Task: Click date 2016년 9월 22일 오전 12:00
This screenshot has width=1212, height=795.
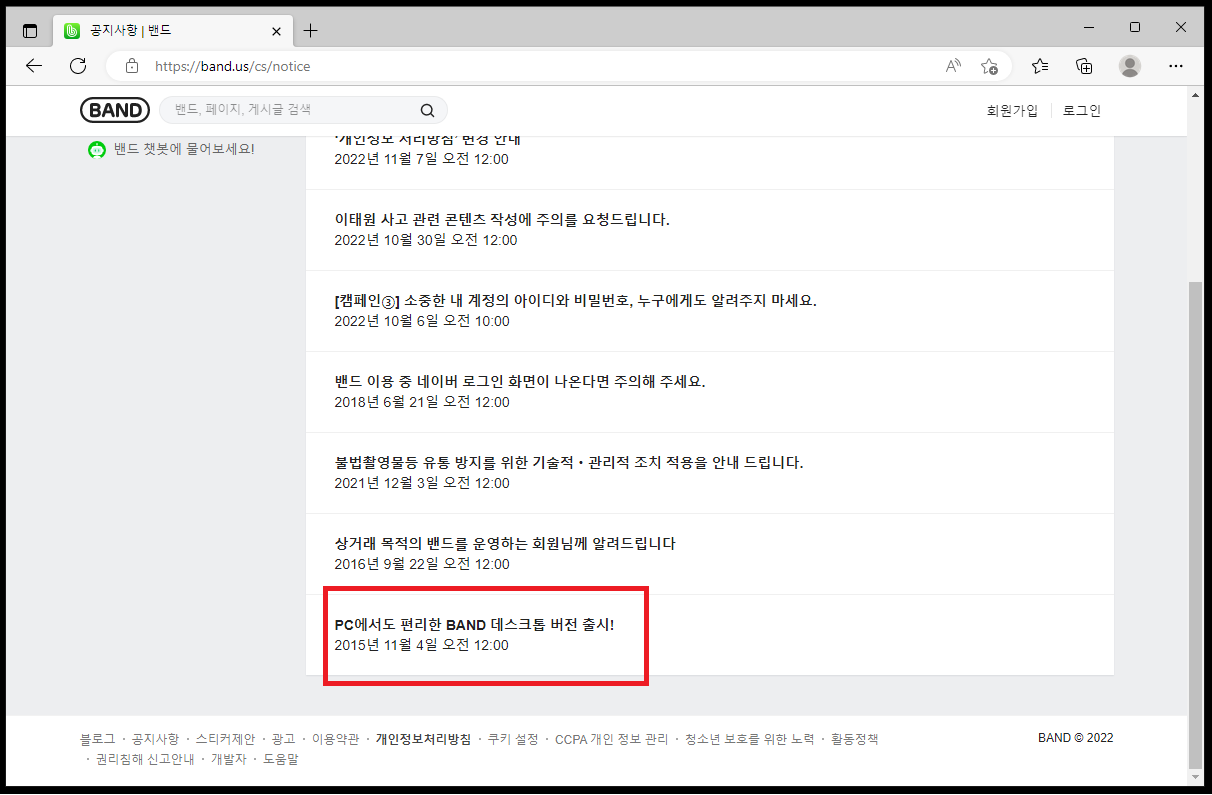Action: (x=422, y=564)
